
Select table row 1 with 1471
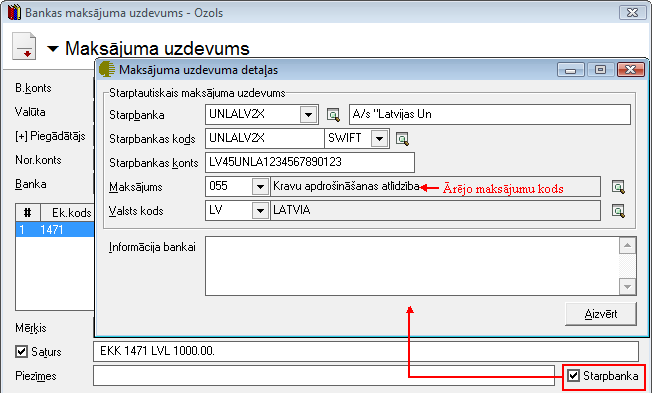55,230
